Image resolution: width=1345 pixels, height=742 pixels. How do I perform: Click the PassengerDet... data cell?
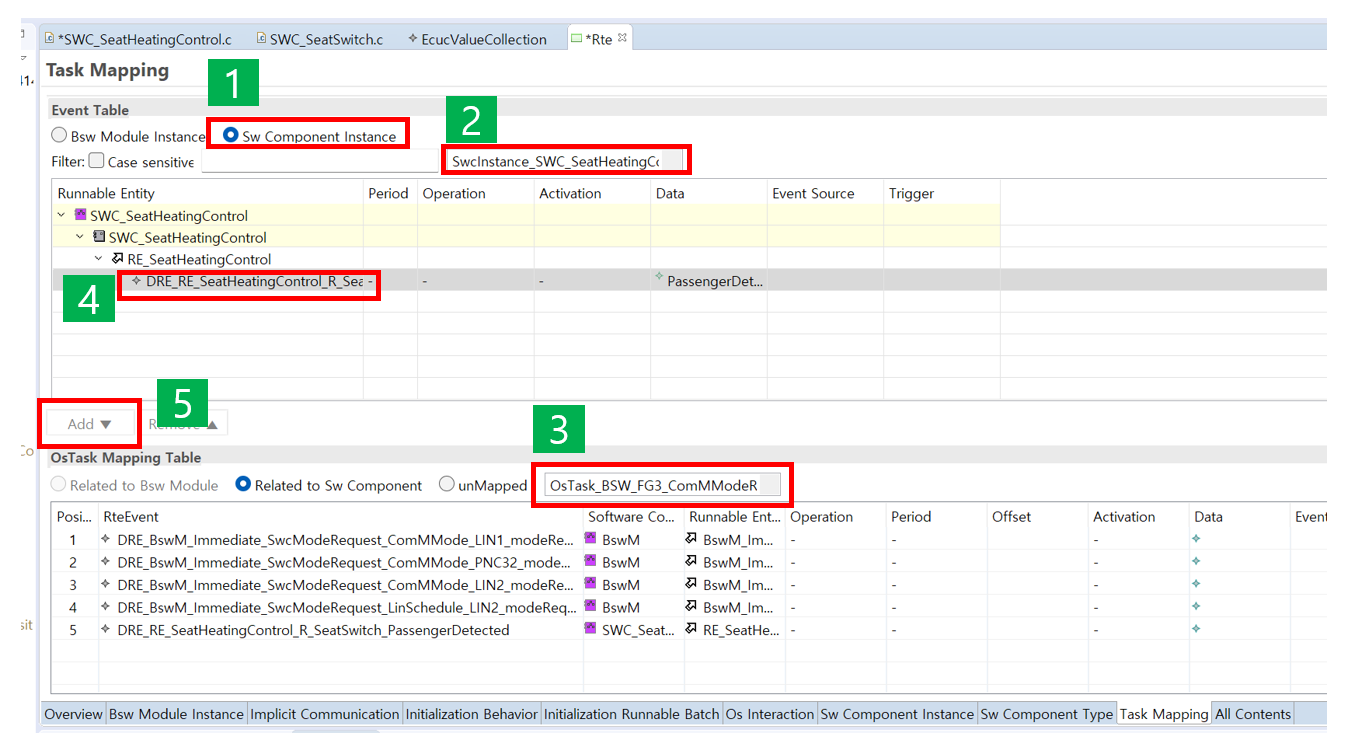(x=709, y=281)
